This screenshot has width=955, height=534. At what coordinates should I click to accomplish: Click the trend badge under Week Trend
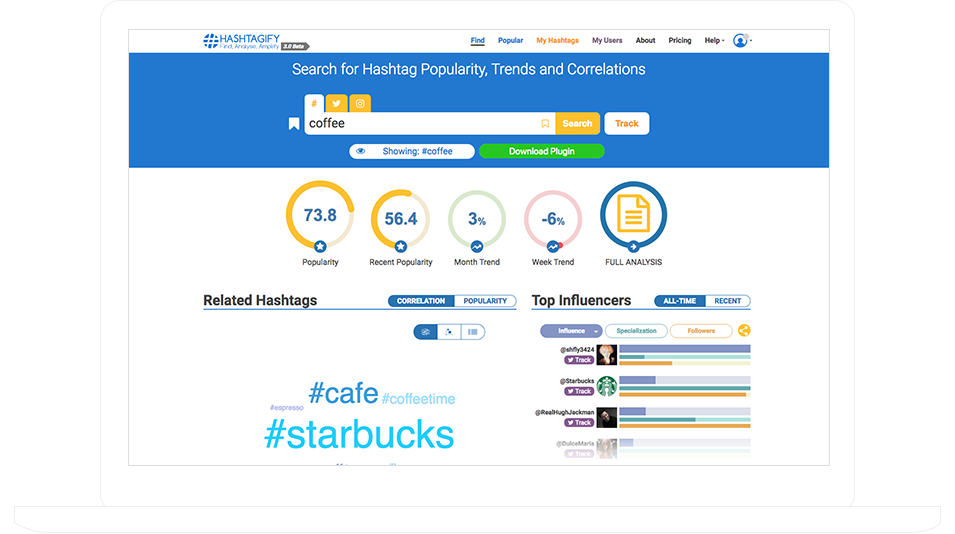click(553, 247)
